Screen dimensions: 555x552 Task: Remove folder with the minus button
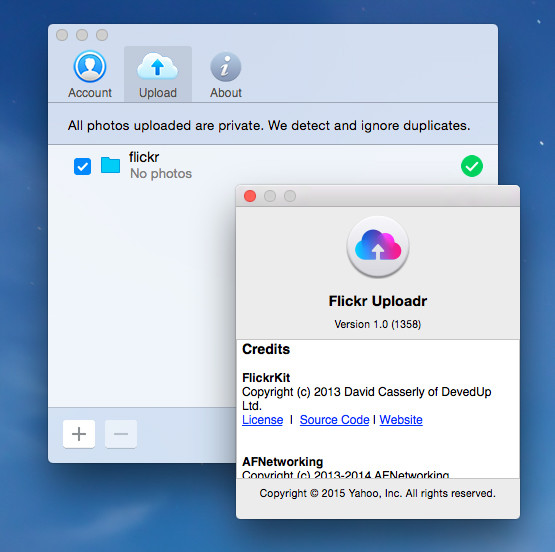point(121,434)
